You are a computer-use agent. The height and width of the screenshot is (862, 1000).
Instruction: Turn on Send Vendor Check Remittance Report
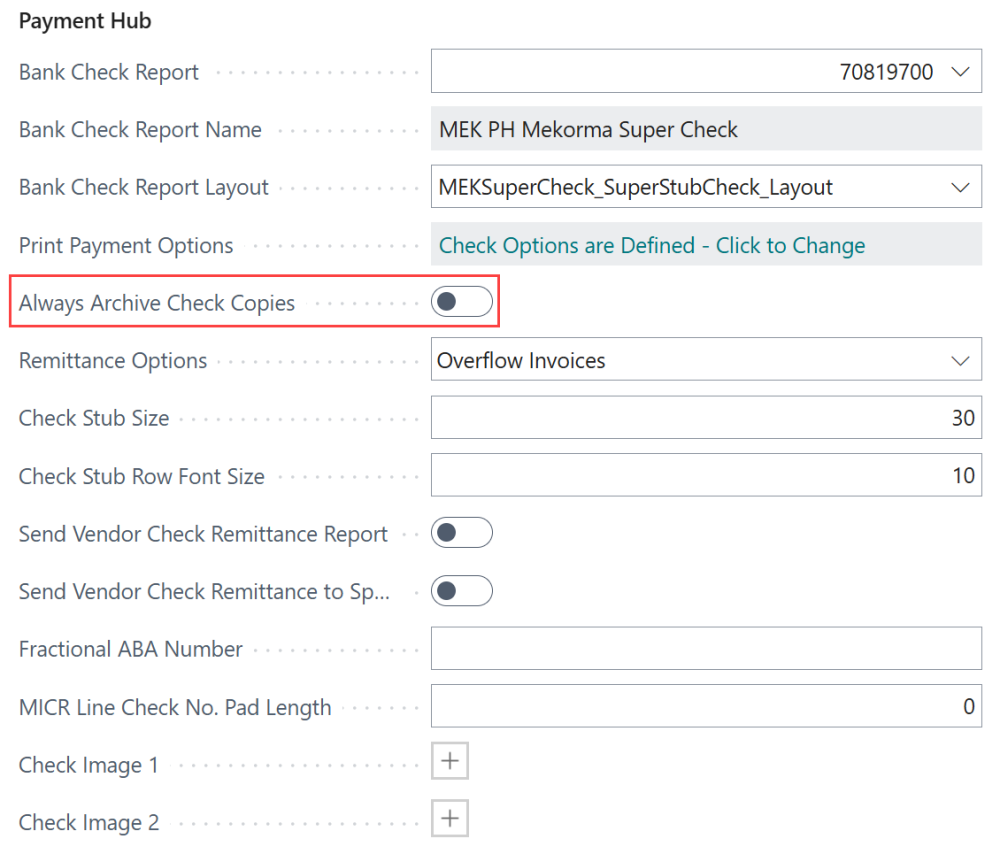point(461,533)
